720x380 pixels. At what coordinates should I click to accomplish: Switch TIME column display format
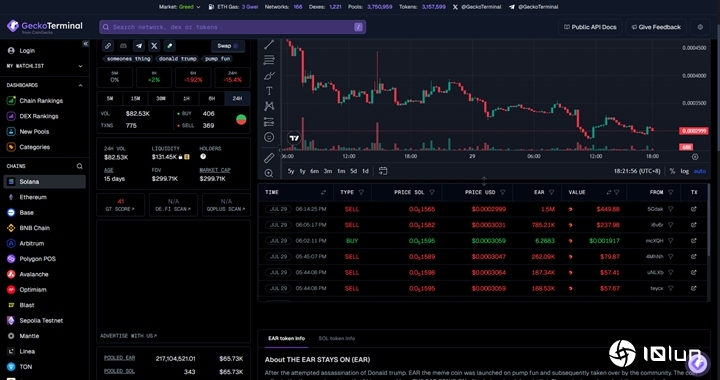323,192
